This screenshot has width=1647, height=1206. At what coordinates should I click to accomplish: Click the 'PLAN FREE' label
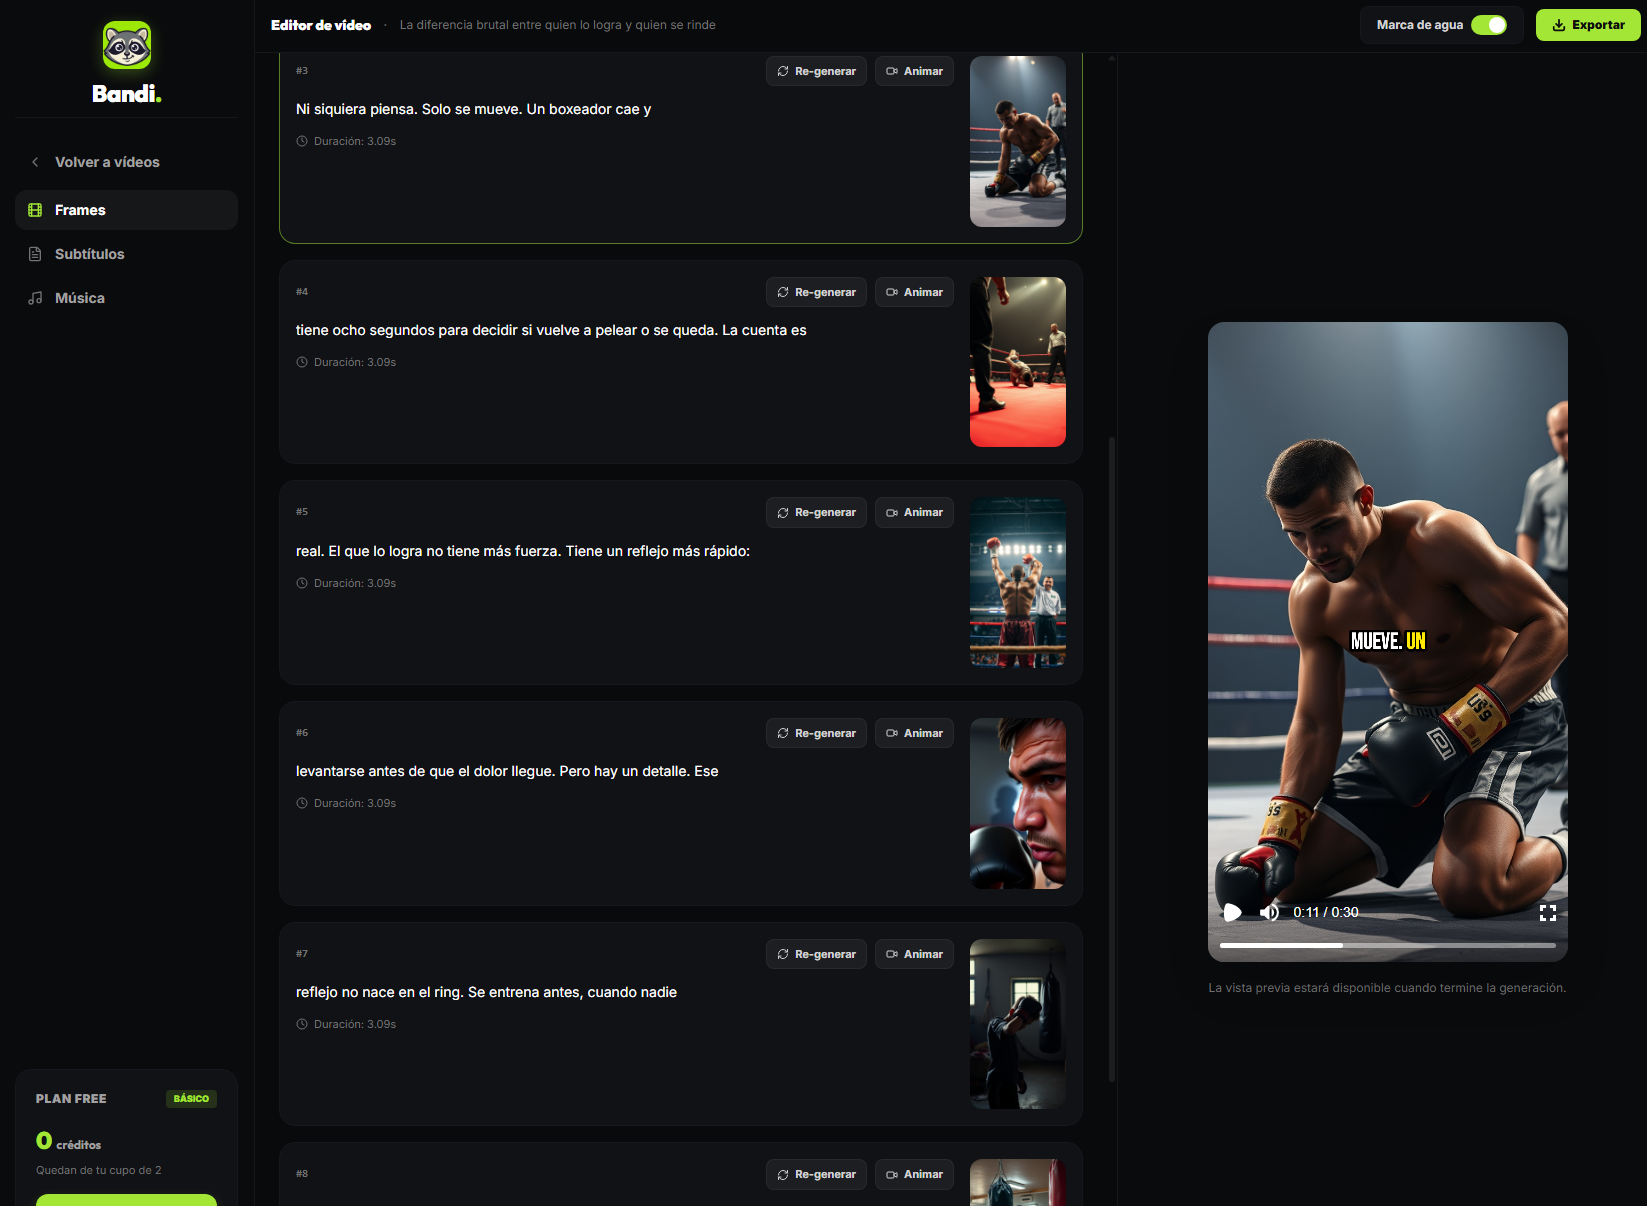[x=71, y=1099]
